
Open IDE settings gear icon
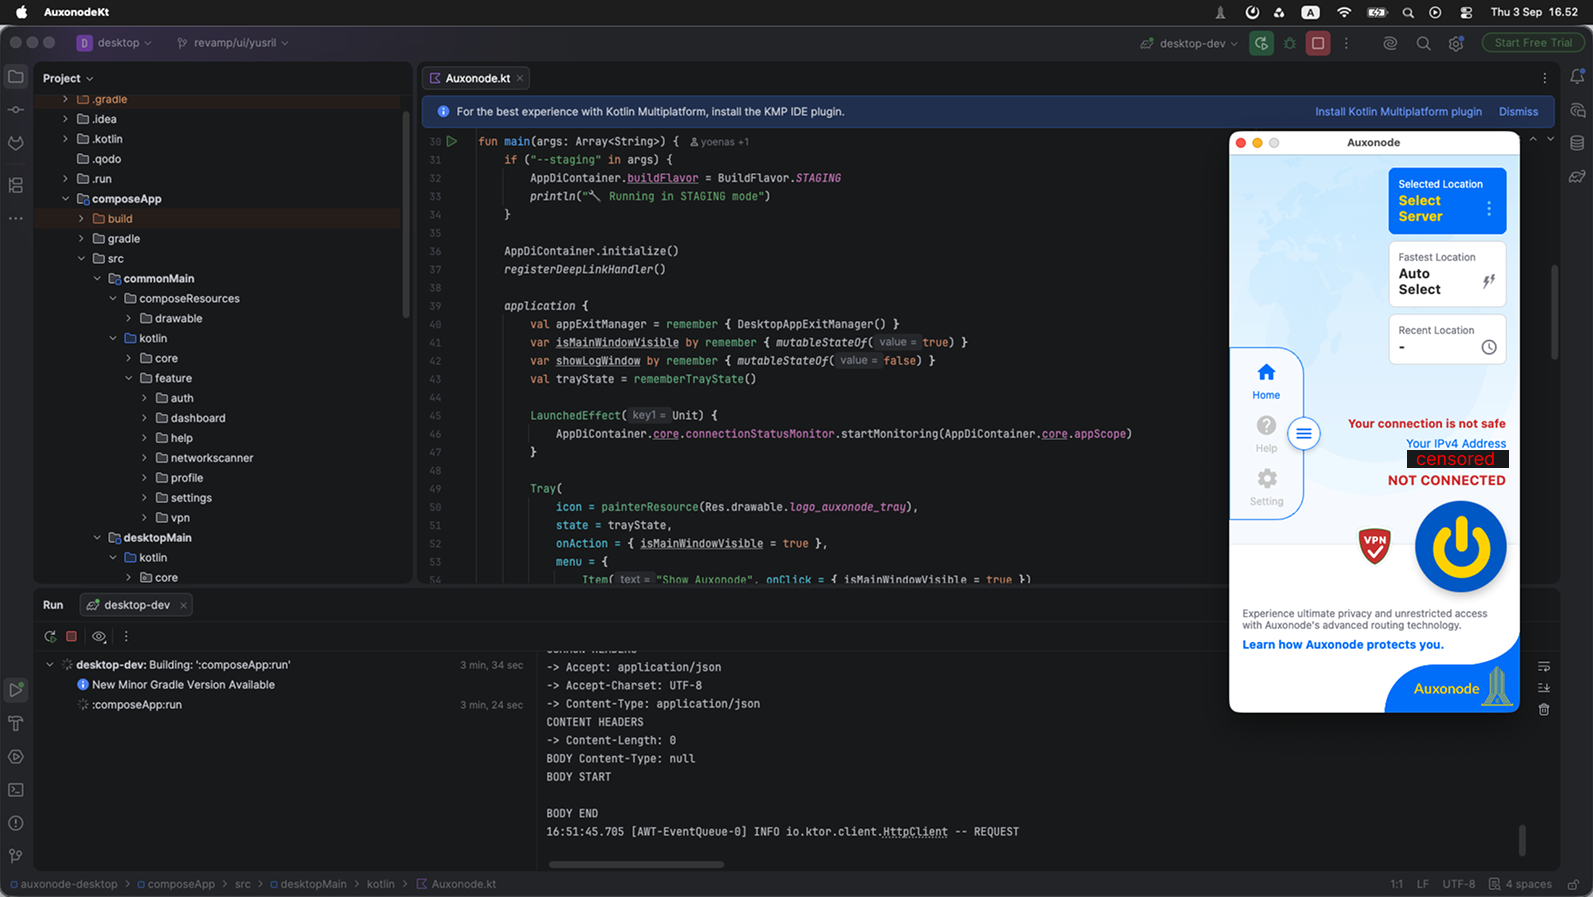[1456, 43]
